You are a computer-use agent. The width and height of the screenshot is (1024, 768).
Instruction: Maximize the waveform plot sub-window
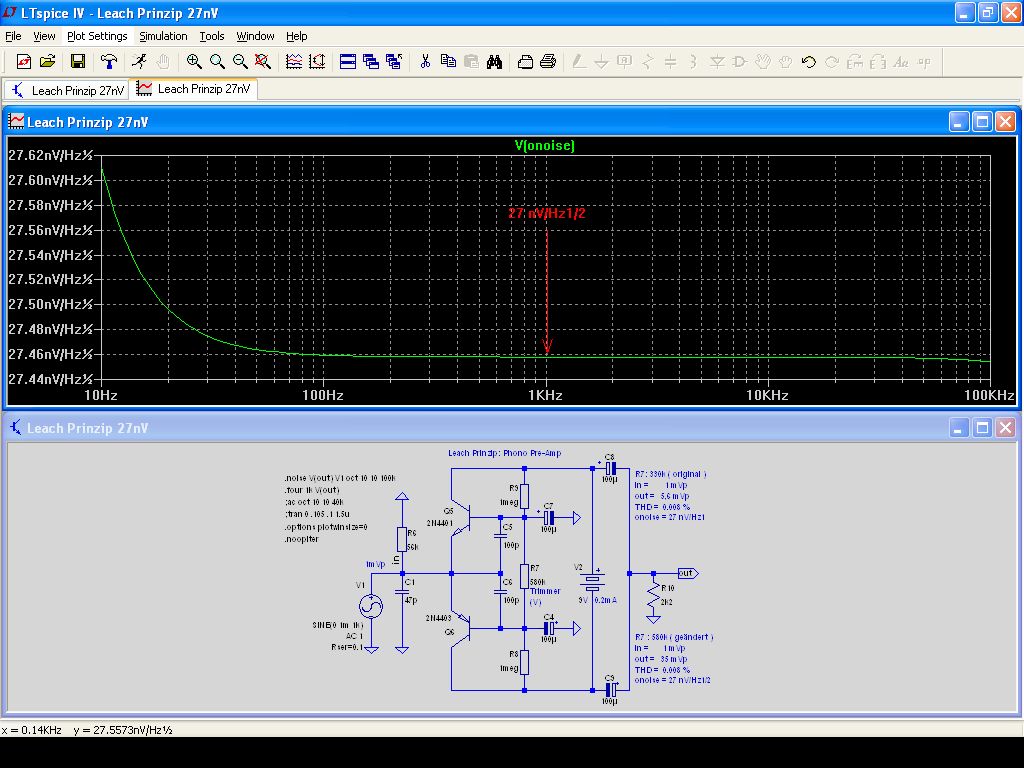pyautogui.click(x=982, y=122)
